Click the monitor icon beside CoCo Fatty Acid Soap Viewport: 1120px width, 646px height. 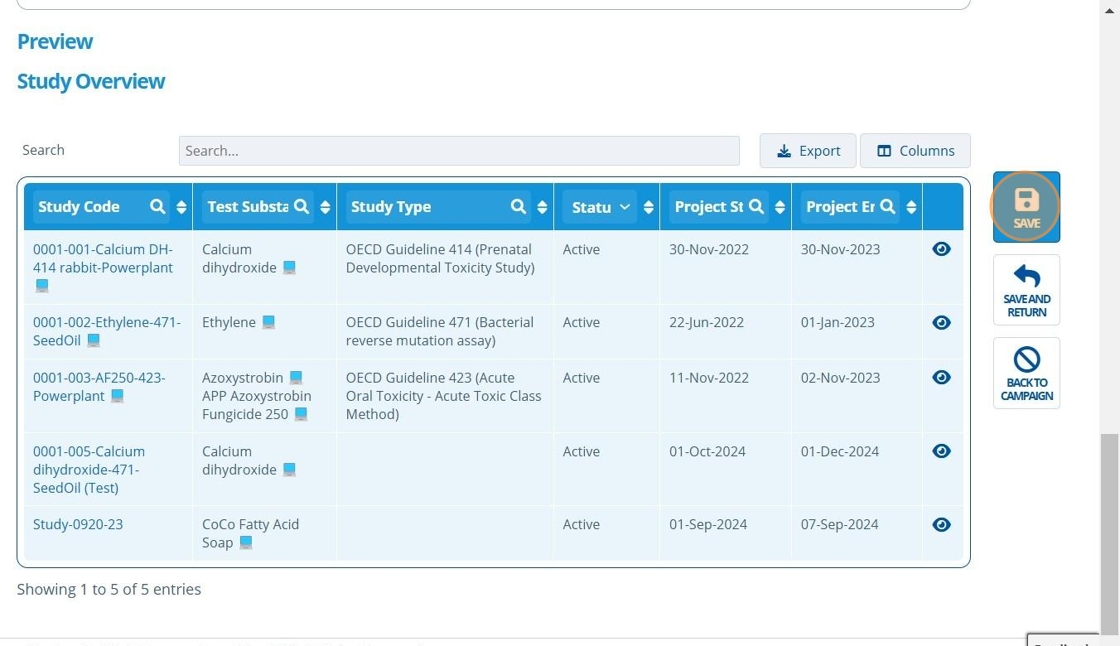tap(246, 542)
